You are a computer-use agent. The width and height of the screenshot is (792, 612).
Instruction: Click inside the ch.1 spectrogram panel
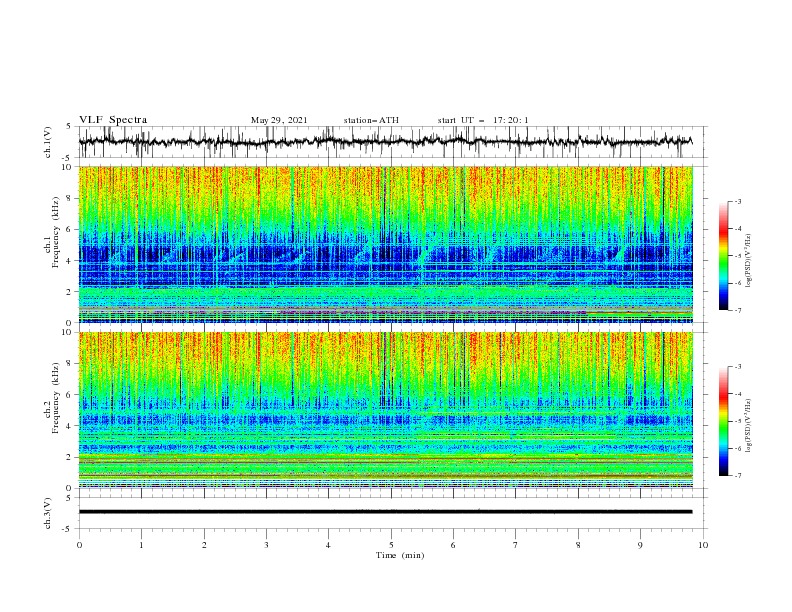click(x=385, y=244)
